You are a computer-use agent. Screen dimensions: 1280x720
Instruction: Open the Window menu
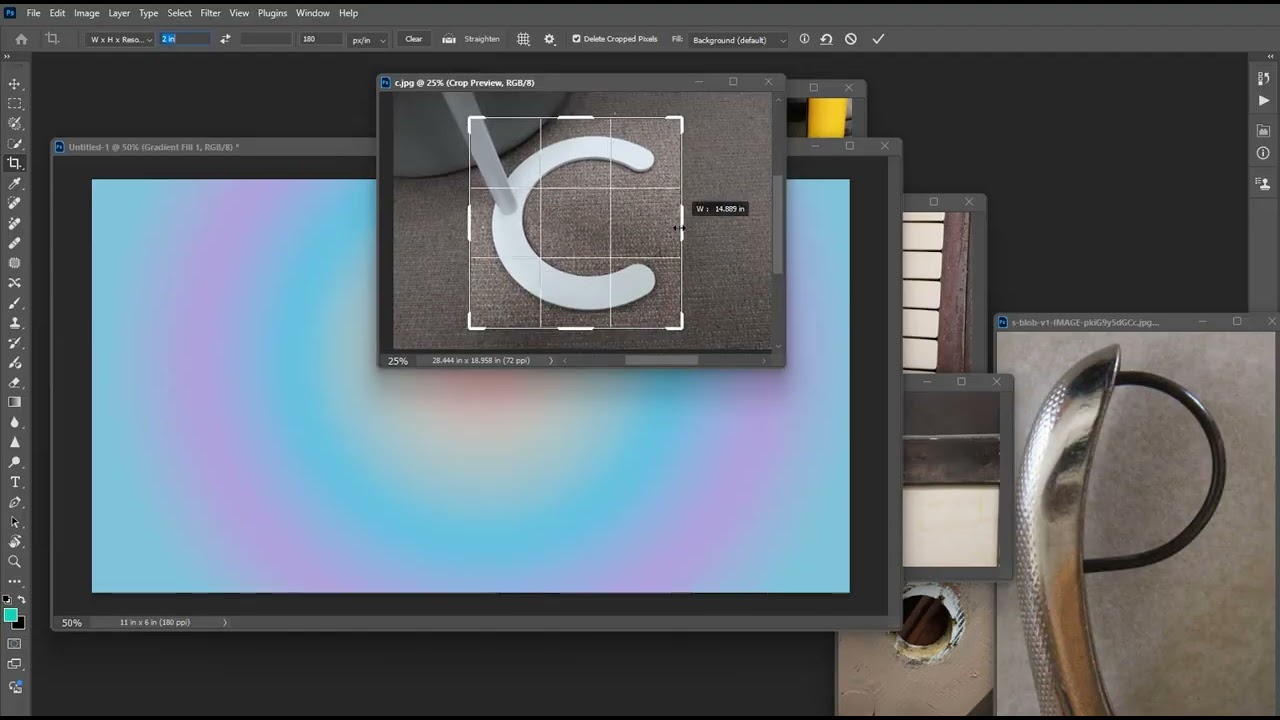(313, 13)
